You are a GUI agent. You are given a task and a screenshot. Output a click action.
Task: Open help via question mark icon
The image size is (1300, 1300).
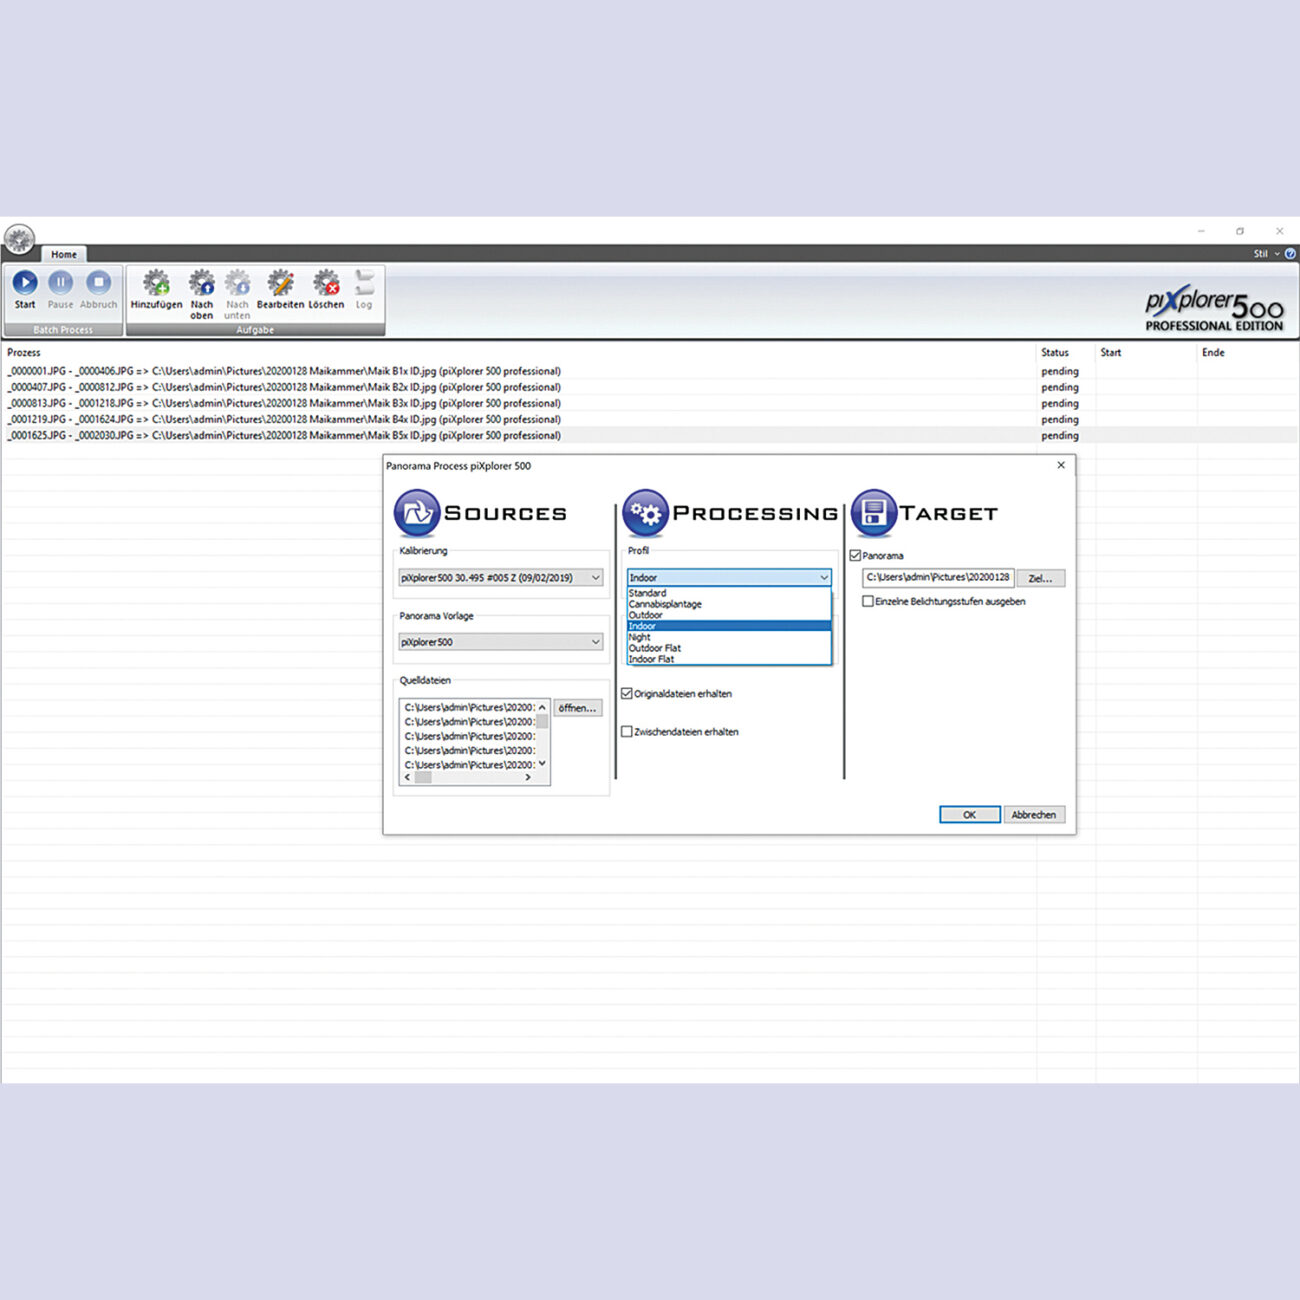1290,254
